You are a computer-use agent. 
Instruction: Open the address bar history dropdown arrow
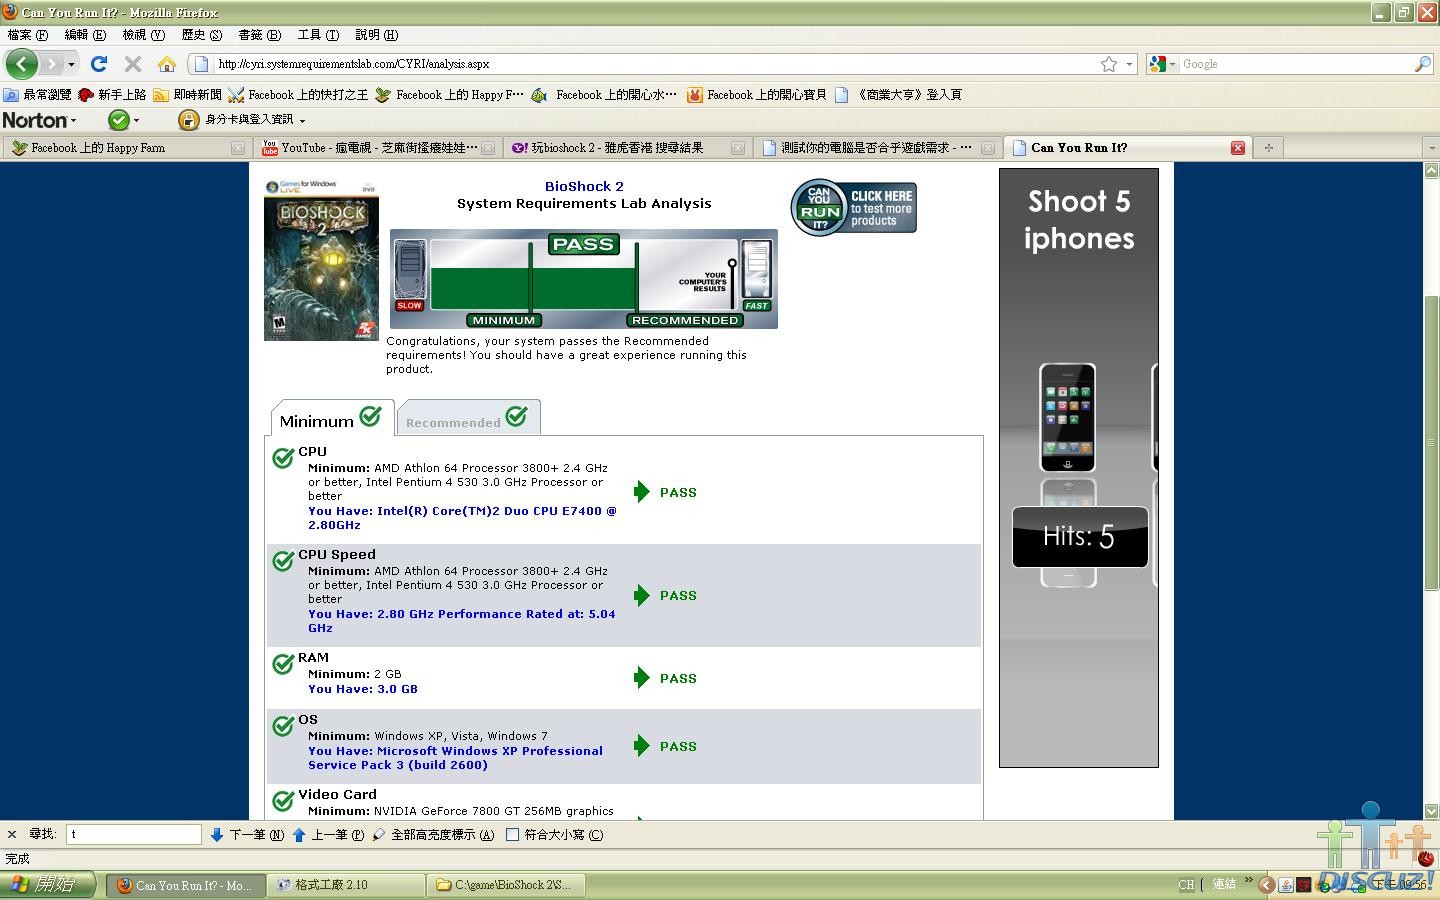pos(1130,64)
